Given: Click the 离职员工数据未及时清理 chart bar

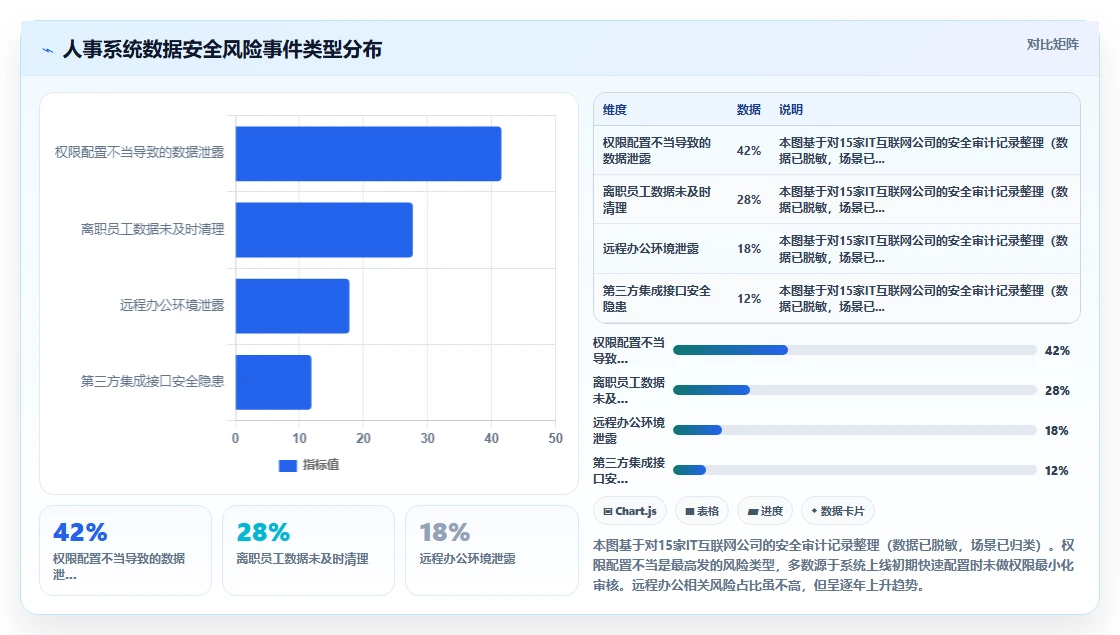Looking at the screenshot, I should click(x=324, y=230).
